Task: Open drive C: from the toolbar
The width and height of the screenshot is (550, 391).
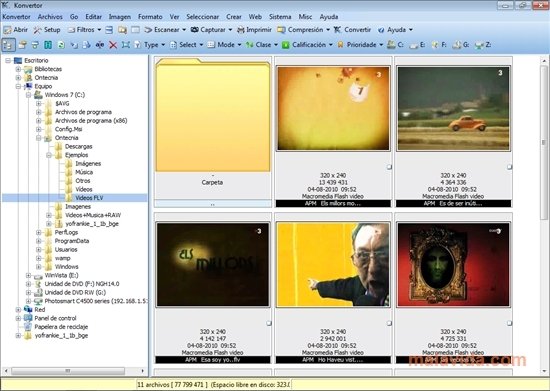Action: coord(395,45)
